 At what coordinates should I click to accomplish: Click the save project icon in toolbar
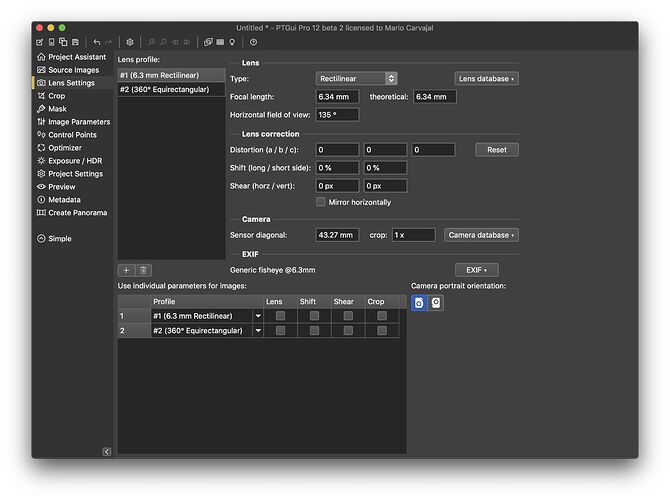pyautogui.click(x=75, y=42)
